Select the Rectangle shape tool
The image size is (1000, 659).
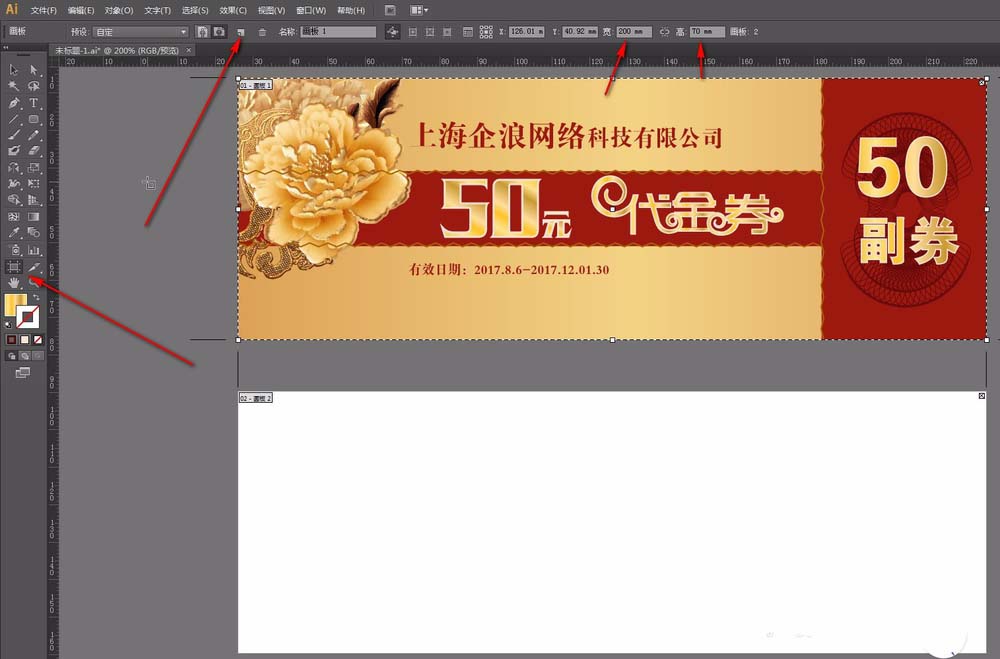coord(33,119)
